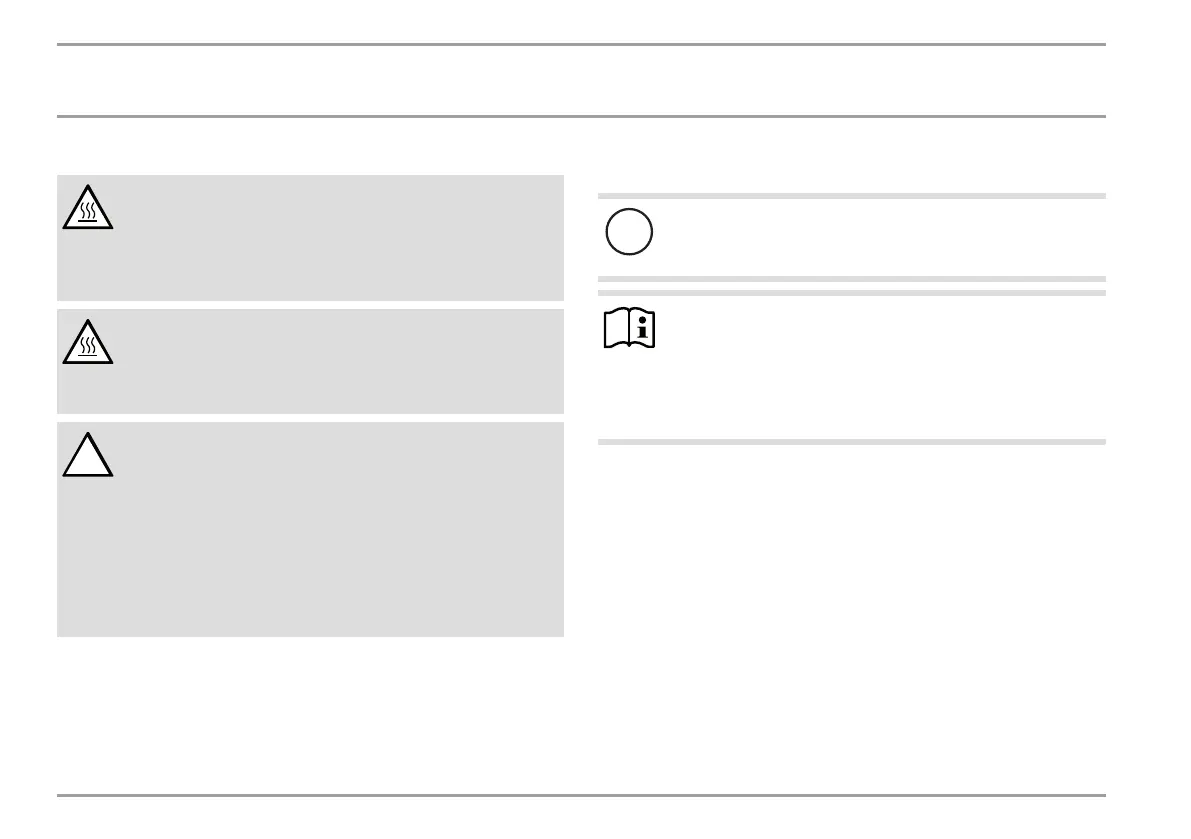Image resolution: width=1191 pixels, height=839 pixels.
Task: Click the second horizontal line under header
Action: coord(581,116)
